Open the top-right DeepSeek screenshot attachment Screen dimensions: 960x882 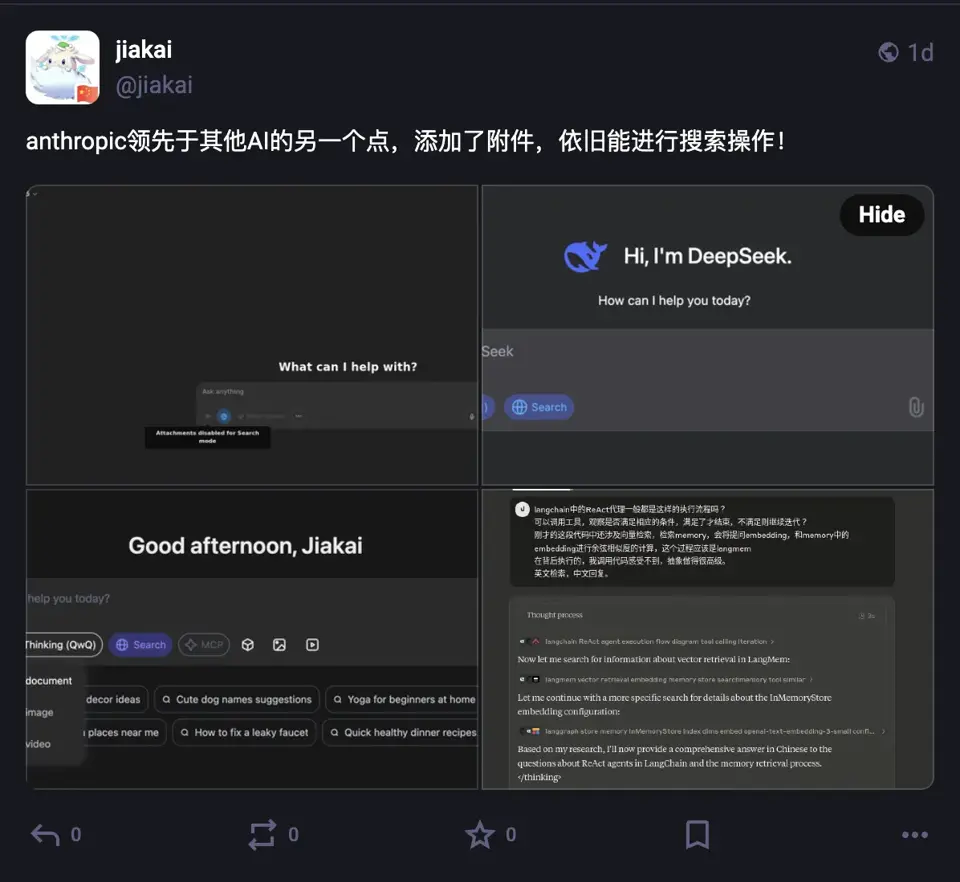[x=708, y=335]
